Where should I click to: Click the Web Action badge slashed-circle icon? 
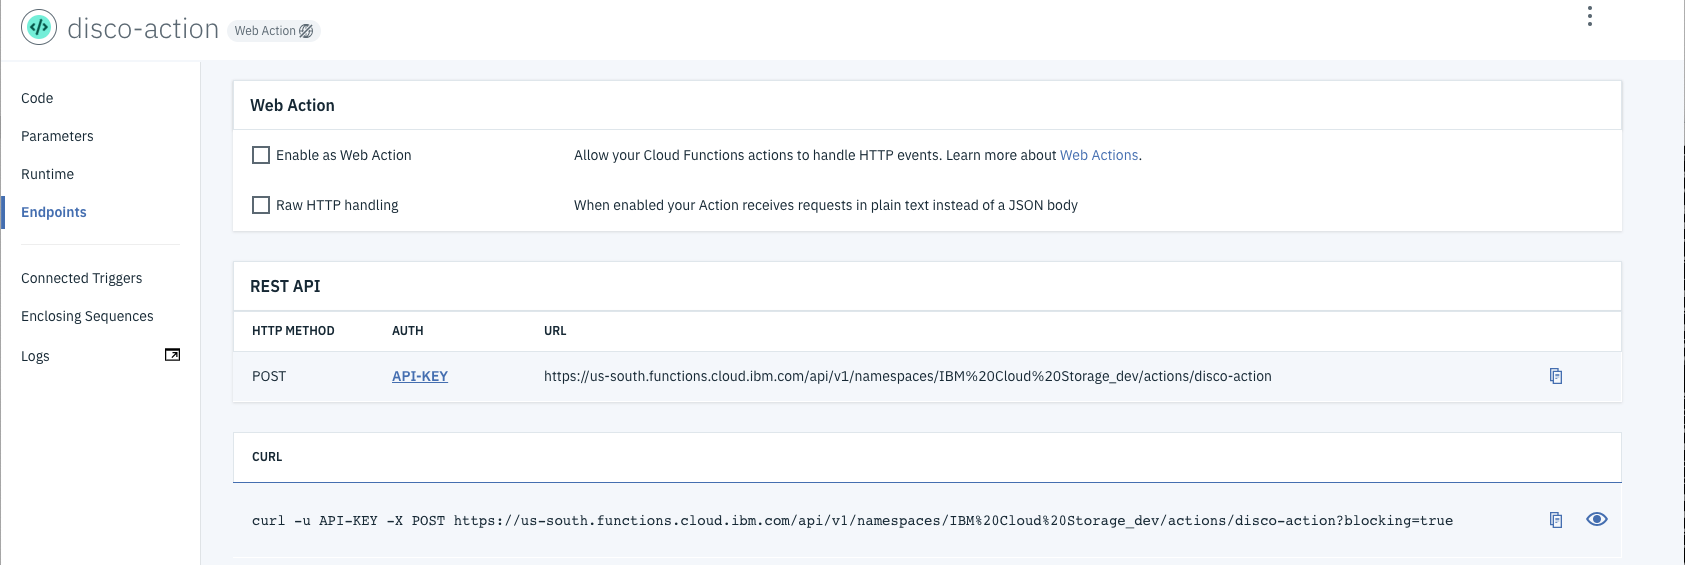click(x=306, y=31)
